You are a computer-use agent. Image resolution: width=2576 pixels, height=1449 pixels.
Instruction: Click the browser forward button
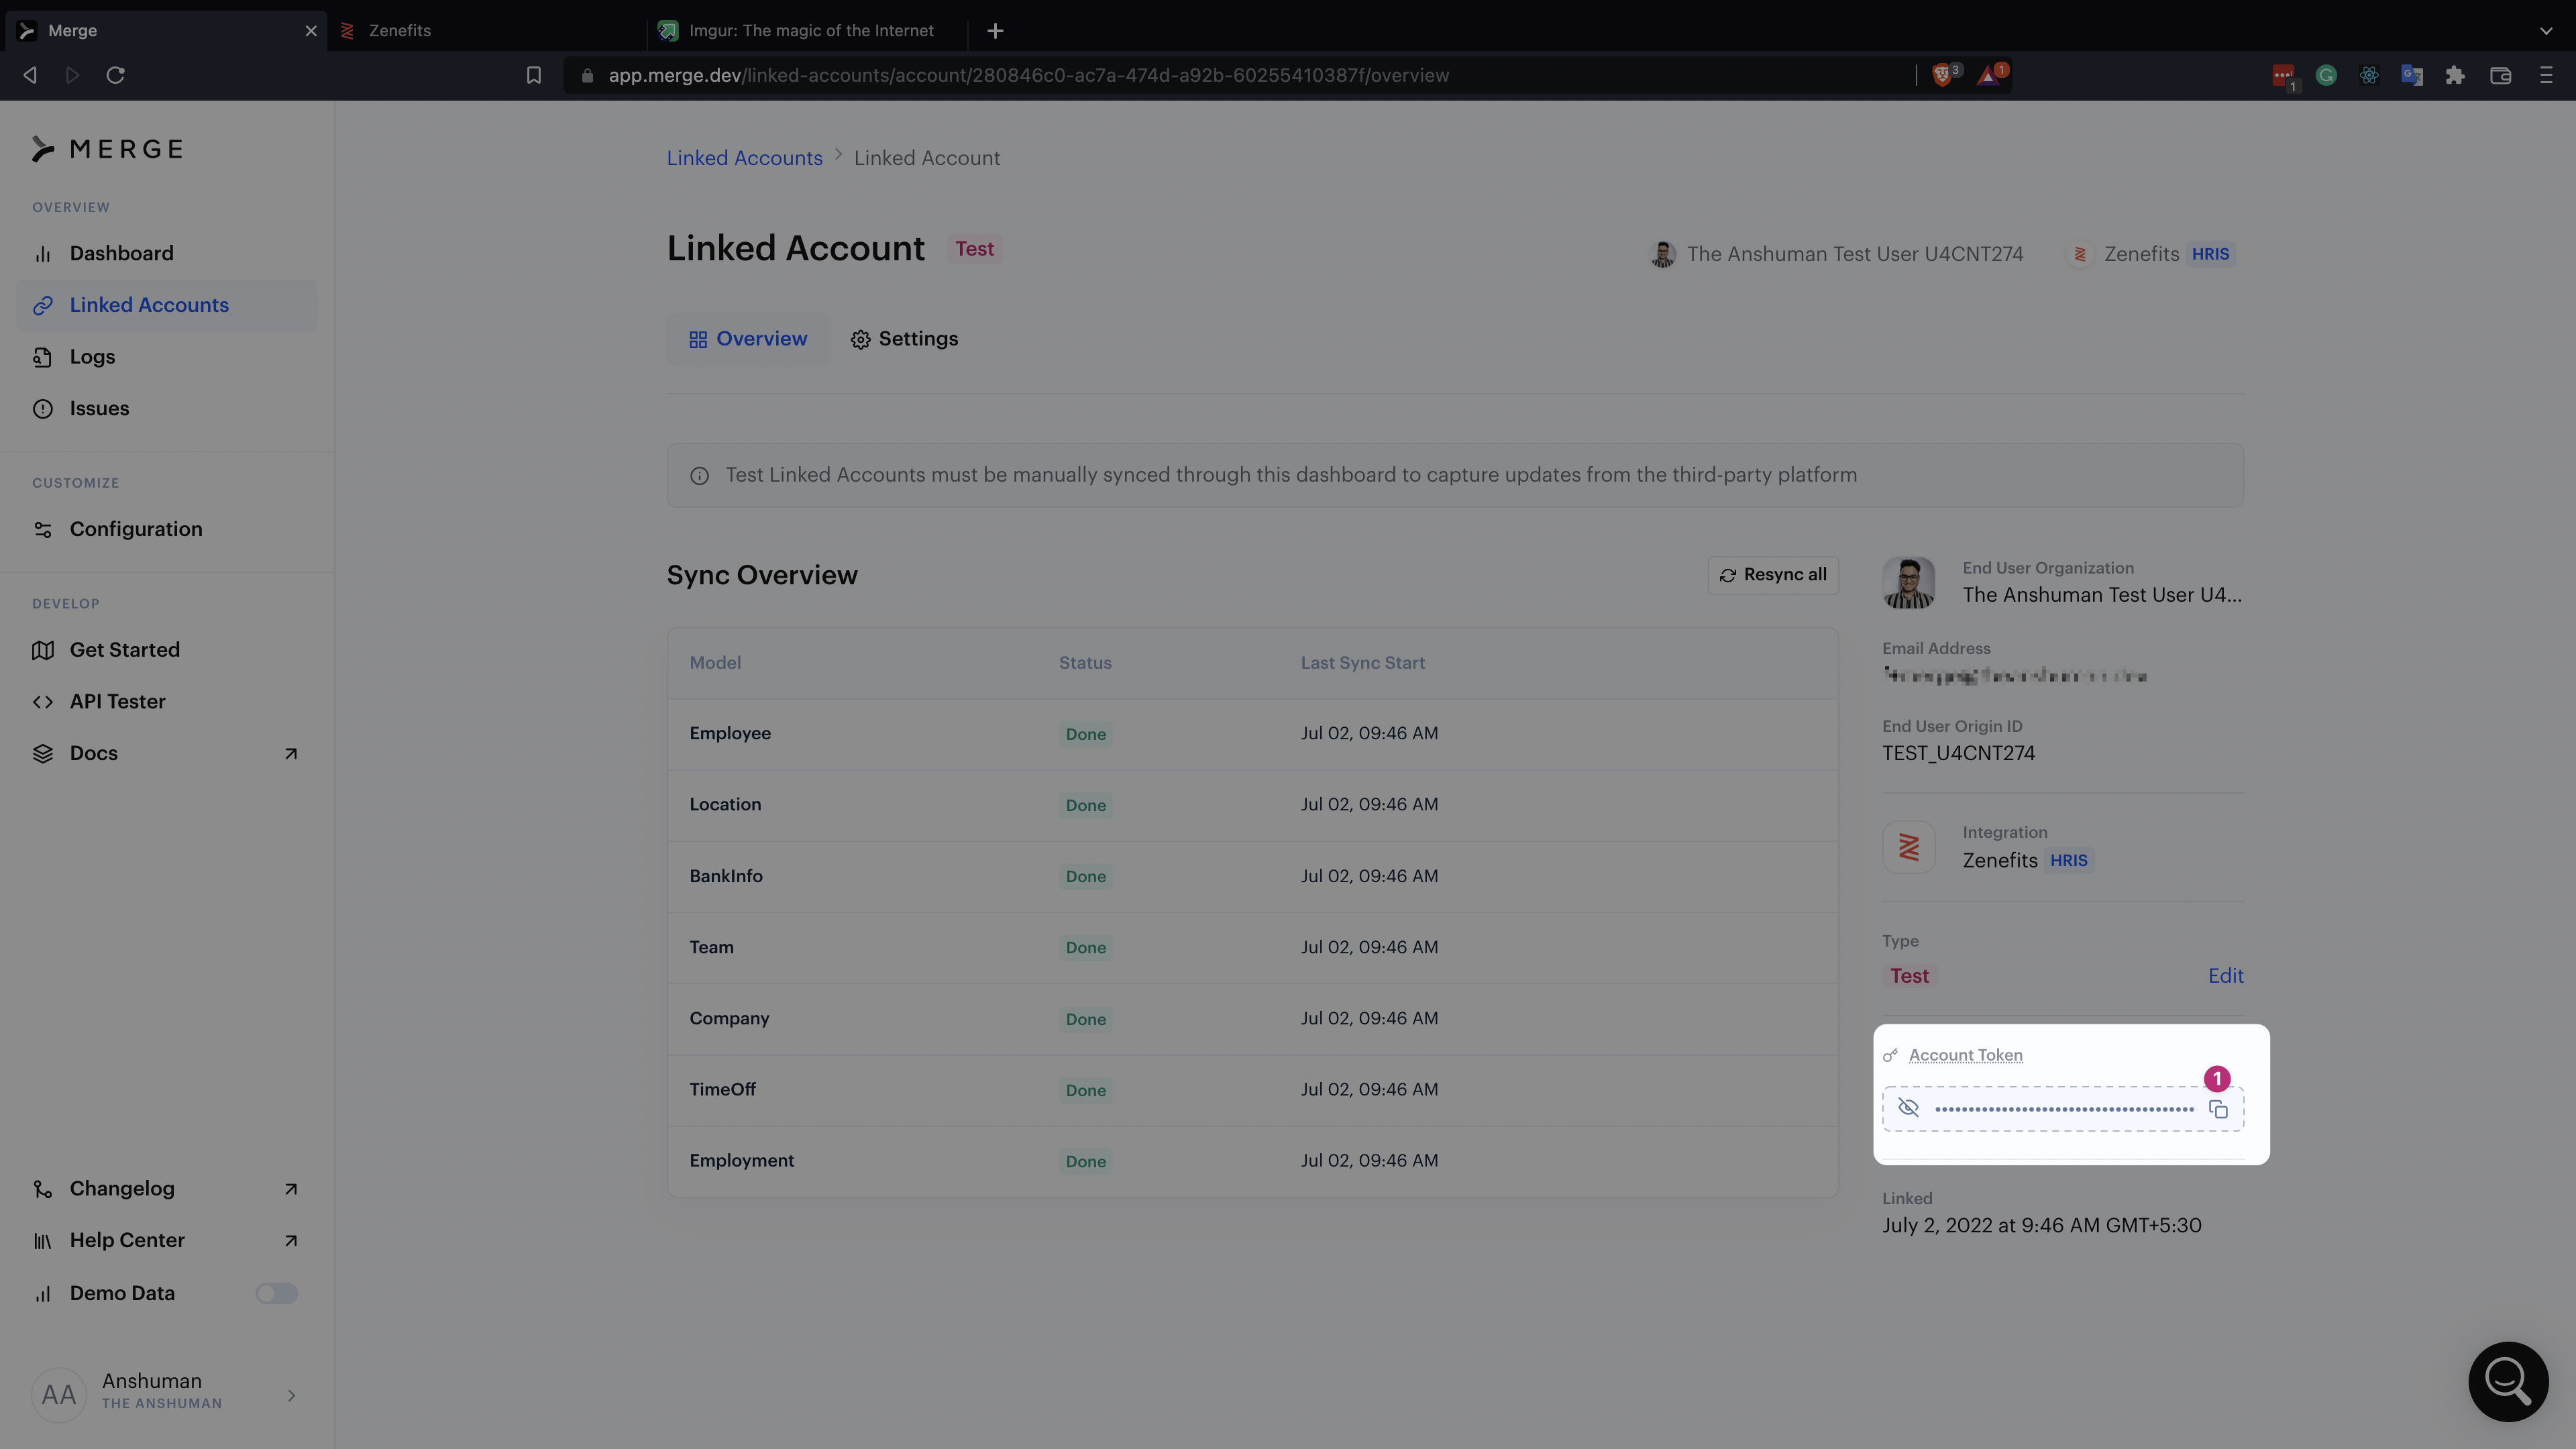tap(72, 75)
